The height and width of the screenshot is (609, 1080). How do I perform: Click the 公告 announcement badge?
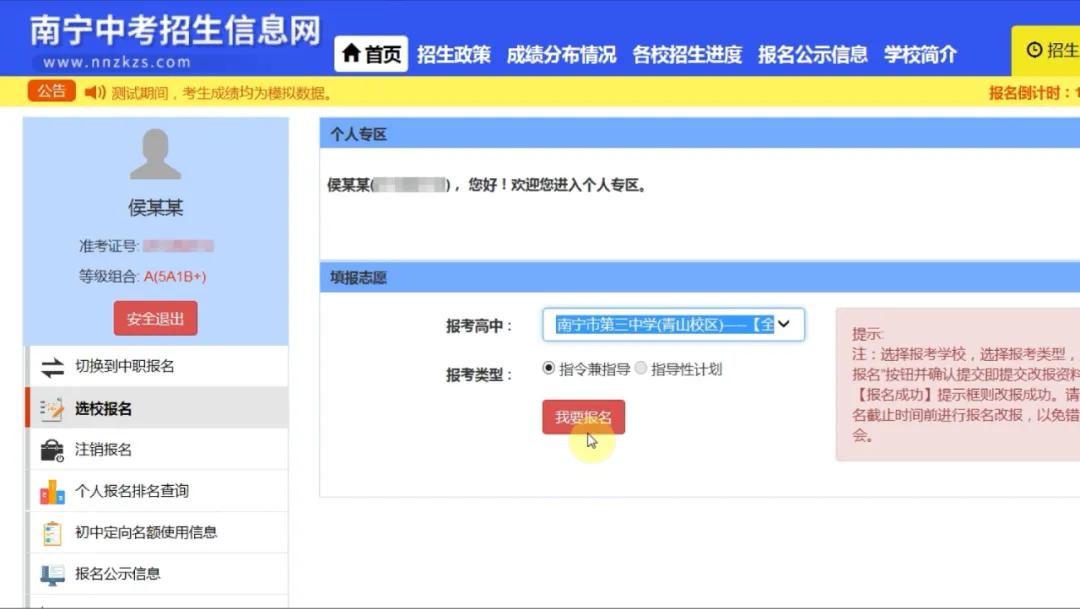tap(52, 91)
